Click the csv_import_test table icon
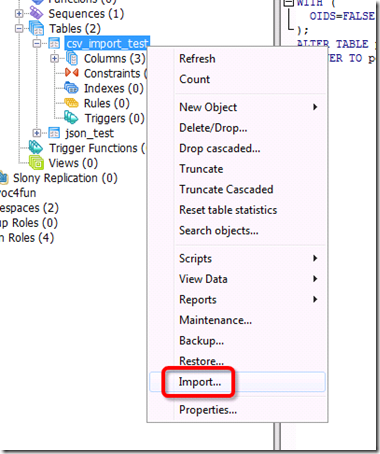The width and height of the screenshot is (380, 454). 54,43
